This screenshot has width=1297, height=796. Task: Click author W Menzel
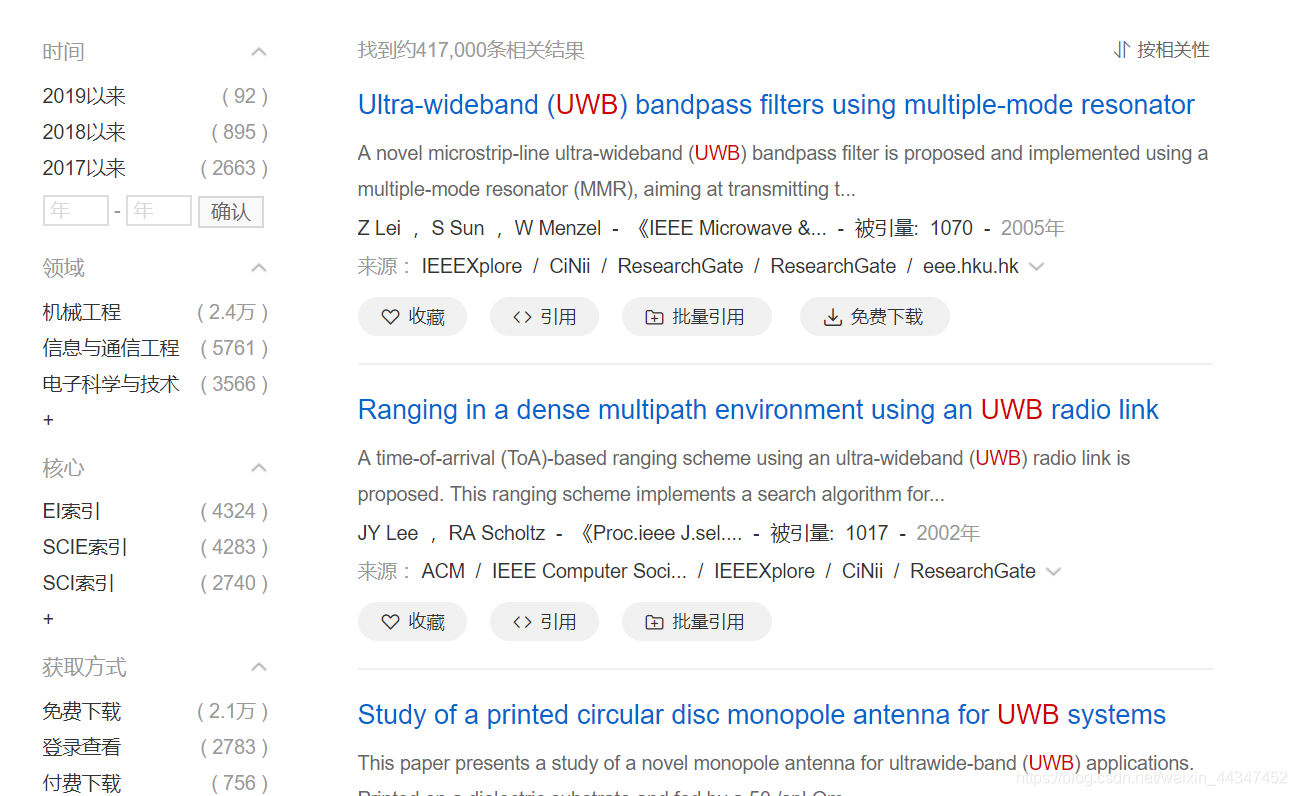(558, 228)
